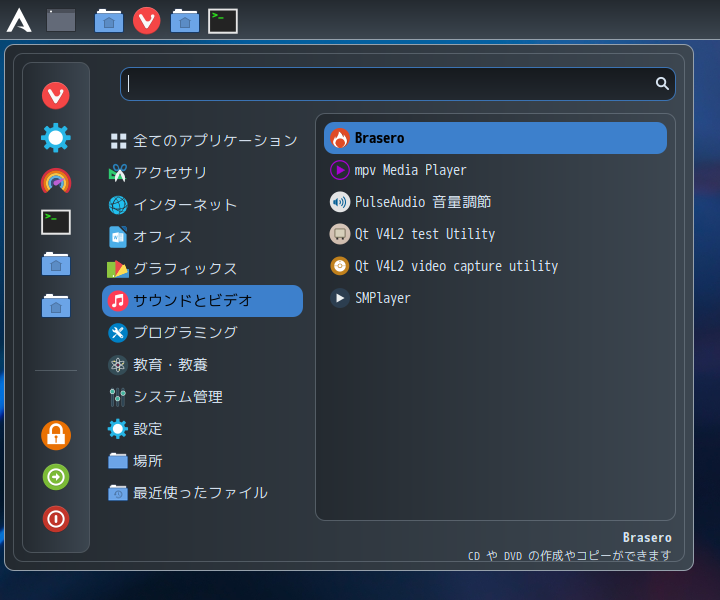Select the アクセサリ category
Screen dimensions: 720x600
[202, 173]
